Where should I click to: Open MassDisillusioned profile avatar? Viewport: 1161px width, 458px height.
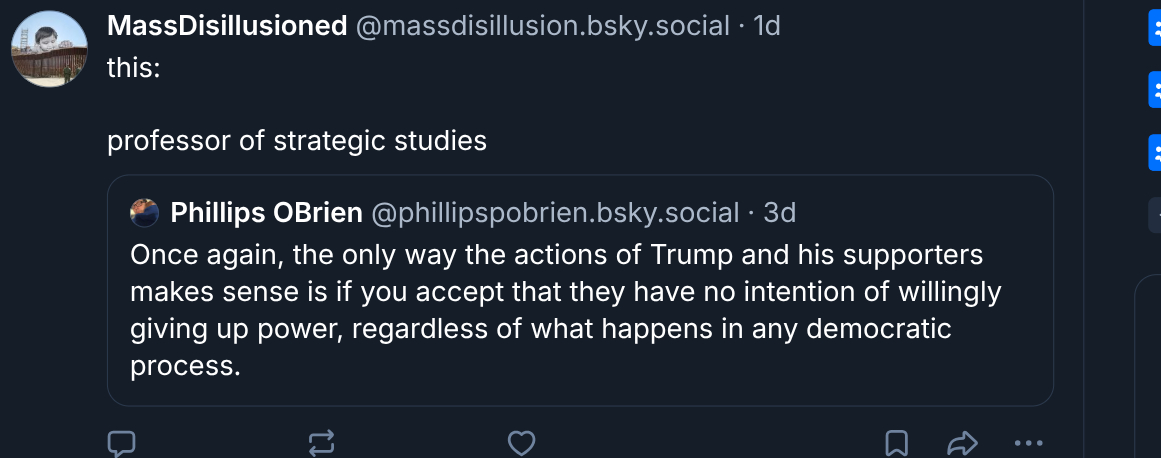click(49, 48)
